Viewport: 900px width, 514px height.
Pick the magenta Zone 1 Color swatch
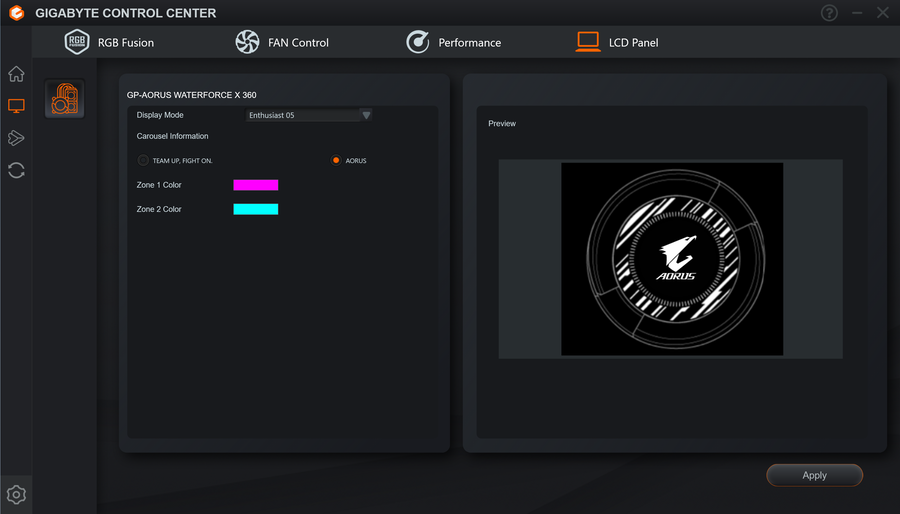tap(255, 185)
